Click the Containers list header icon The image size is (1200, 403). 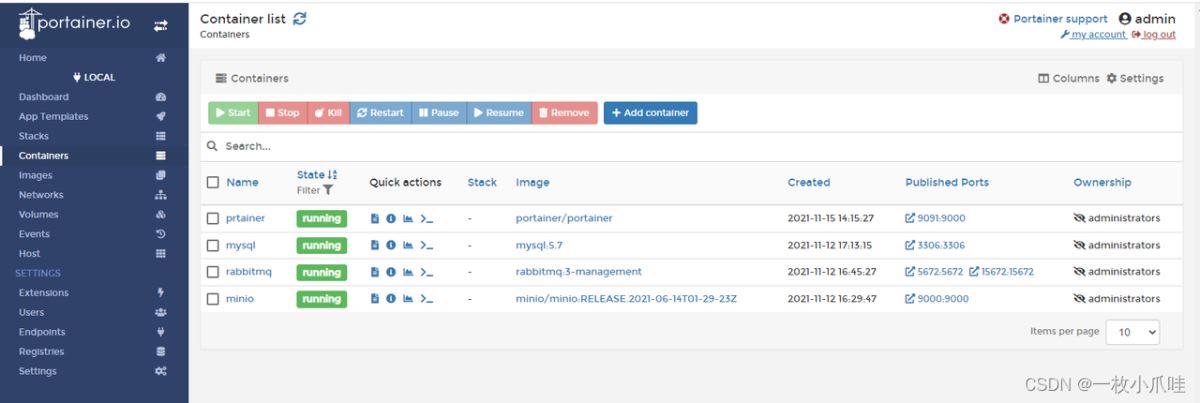click(x=221, y=78)
